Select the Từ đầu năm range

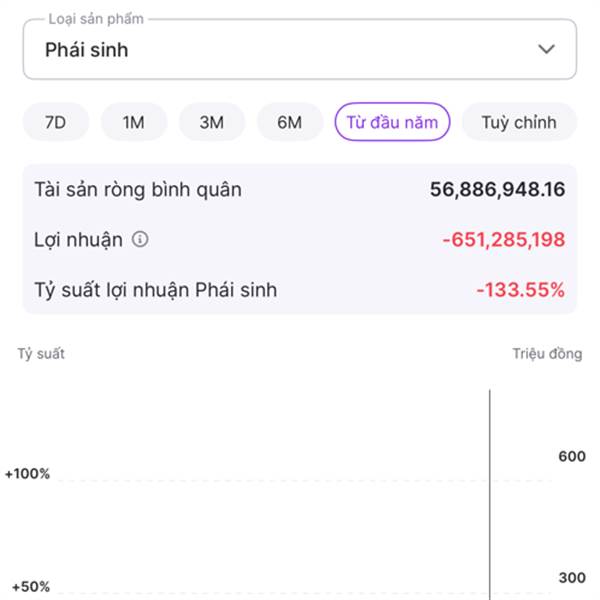tap(392, 123)
